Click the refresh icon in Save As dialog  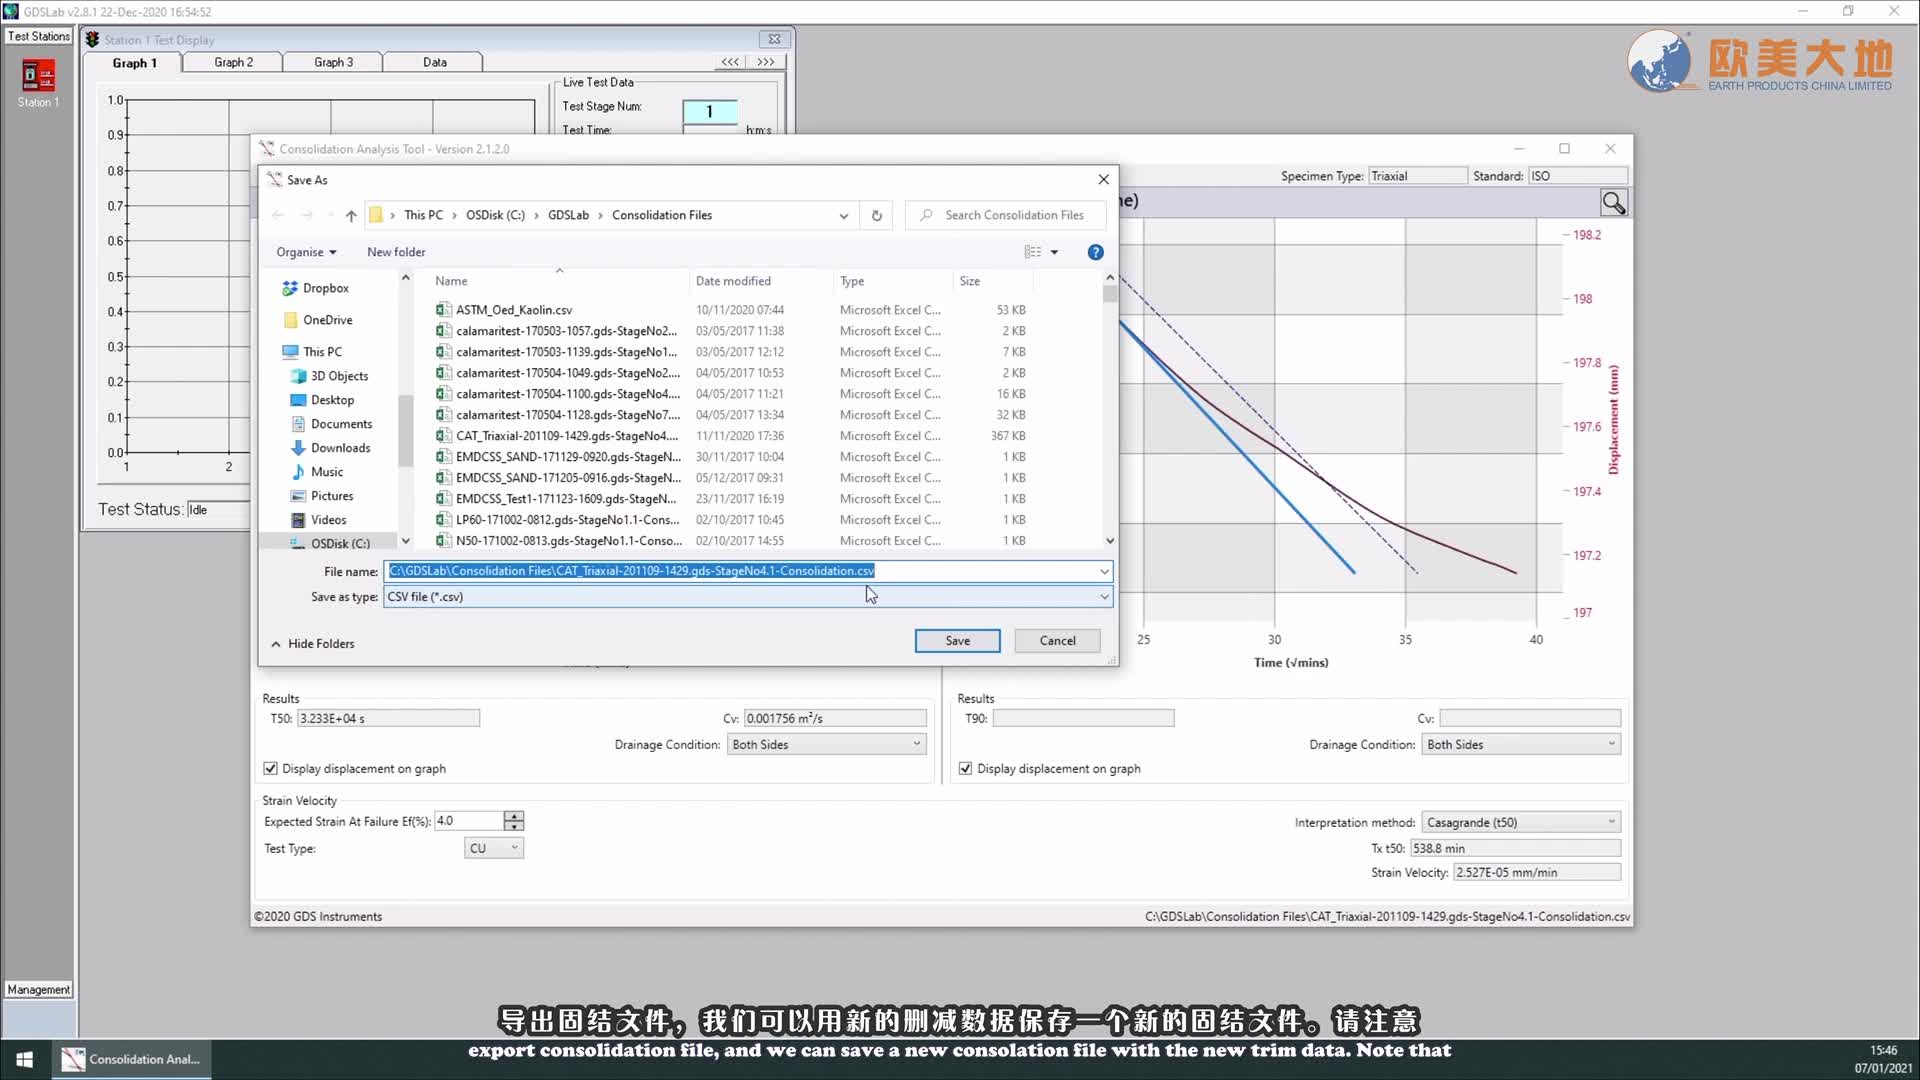[x=876, y=215]
